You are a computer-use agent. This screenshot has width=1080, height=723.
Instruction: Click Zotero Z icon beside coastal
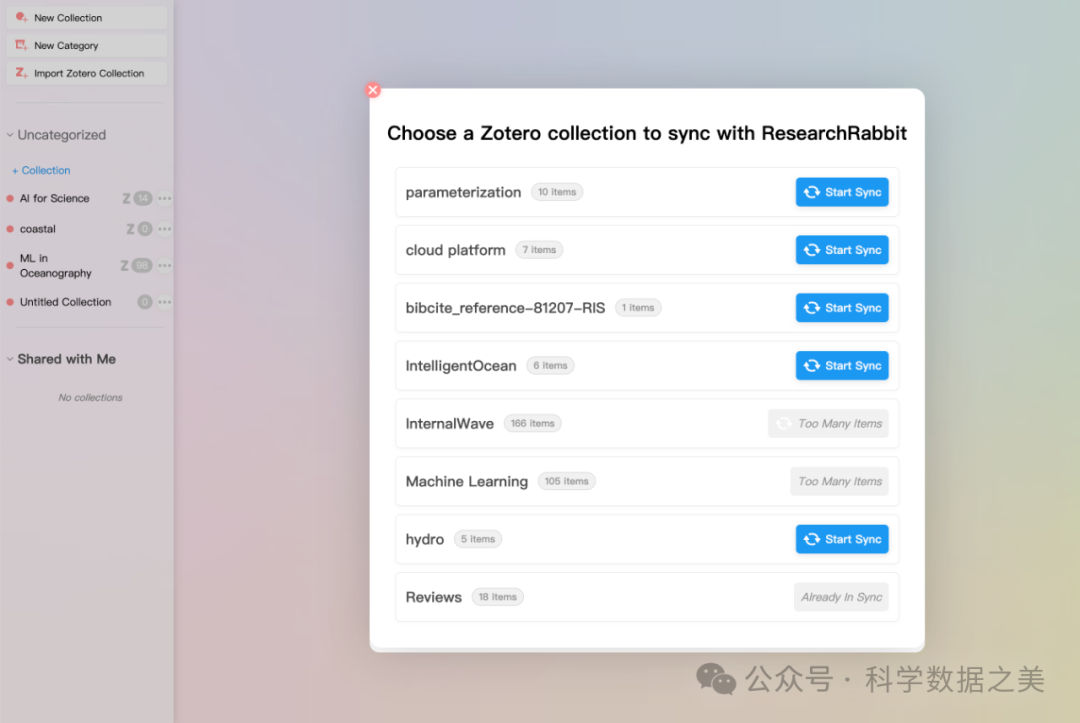coord(130,229)
